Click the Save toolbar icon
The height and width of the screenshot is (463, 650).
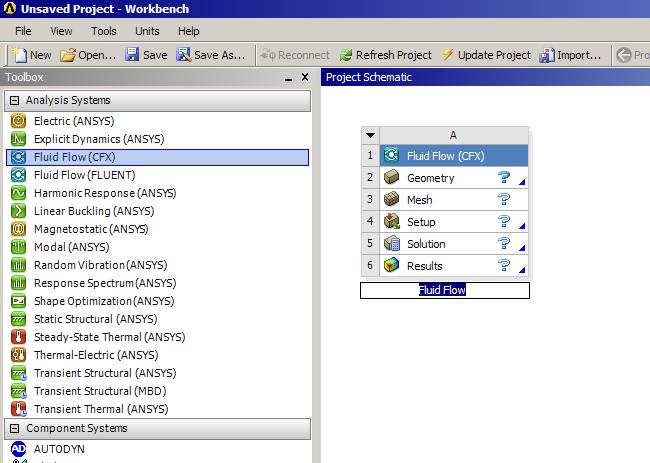(133, 55)
